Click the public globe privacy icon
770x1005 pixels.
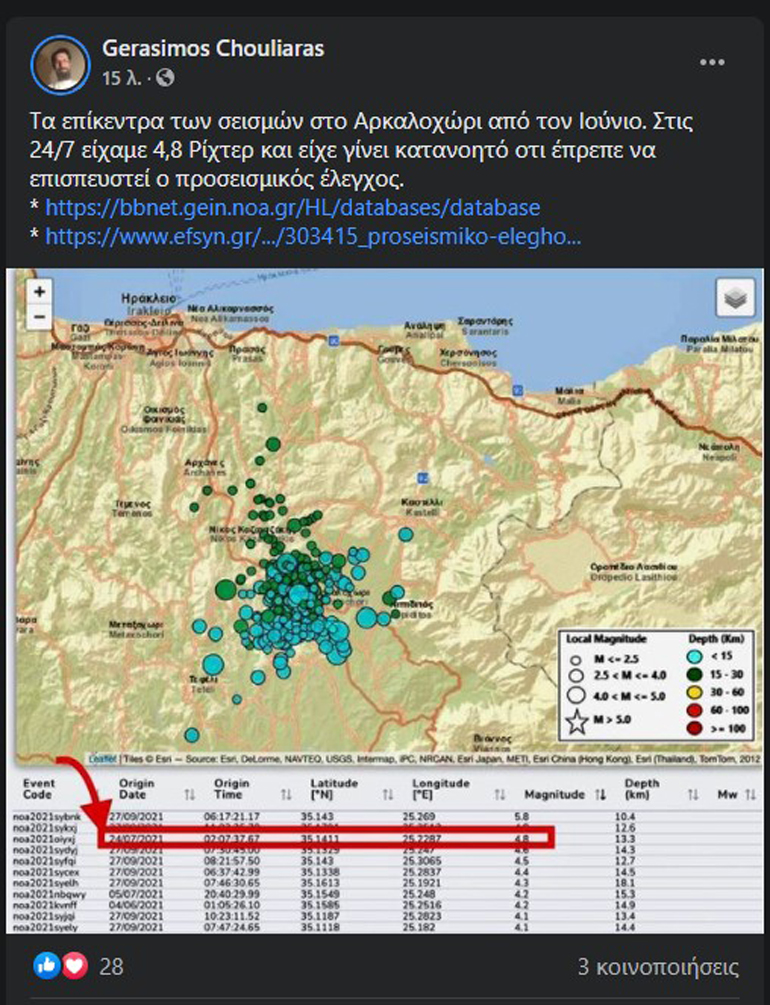(166, 77)
